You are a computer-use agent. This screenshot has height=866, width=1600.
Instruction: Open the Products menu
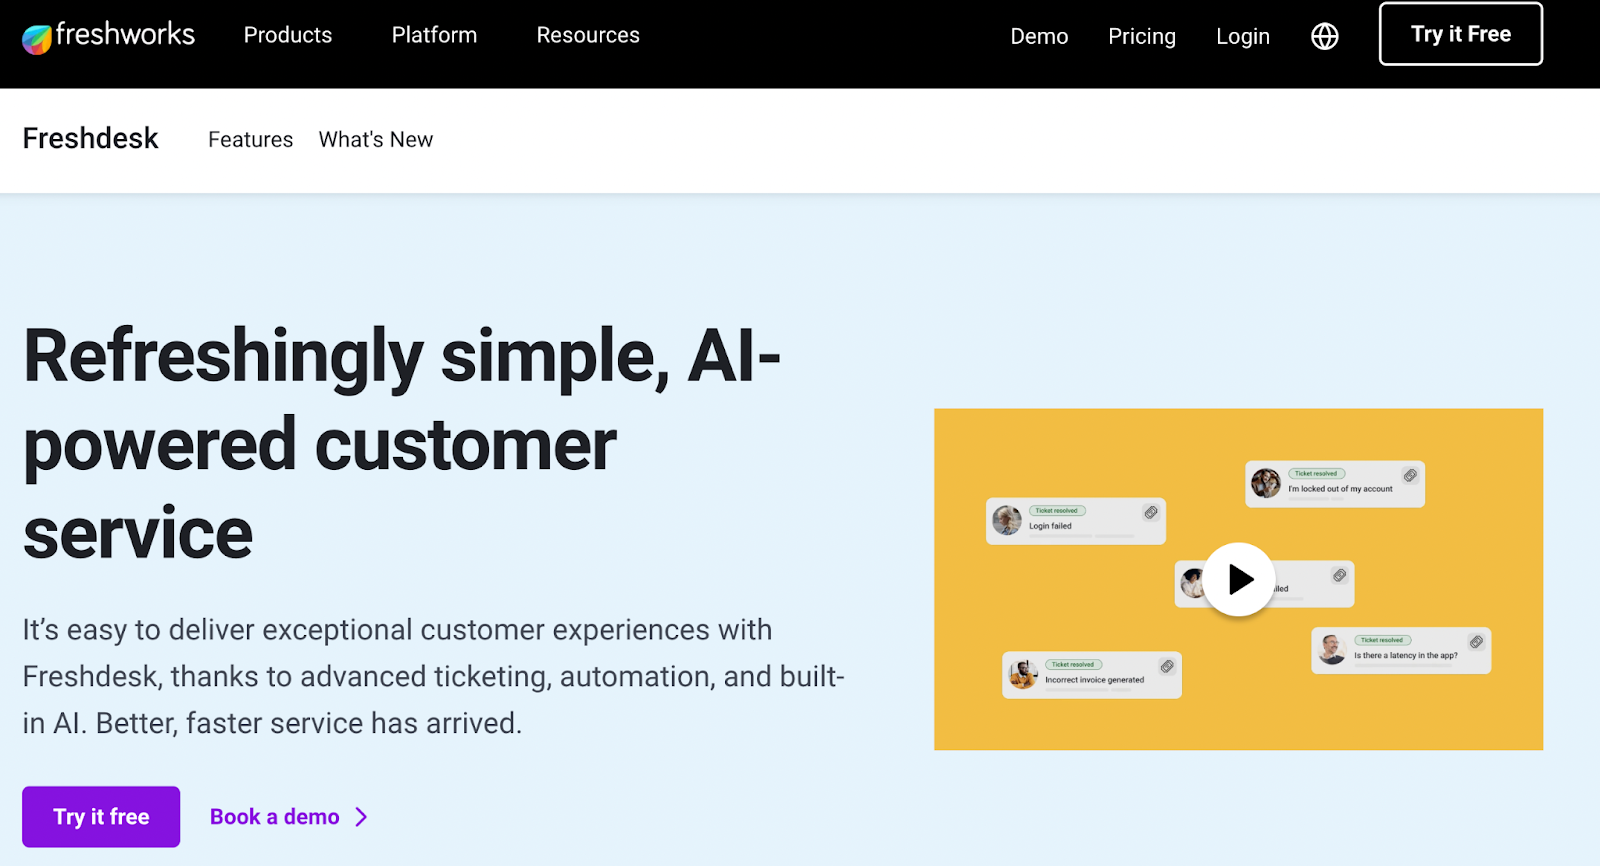[288, 35]
